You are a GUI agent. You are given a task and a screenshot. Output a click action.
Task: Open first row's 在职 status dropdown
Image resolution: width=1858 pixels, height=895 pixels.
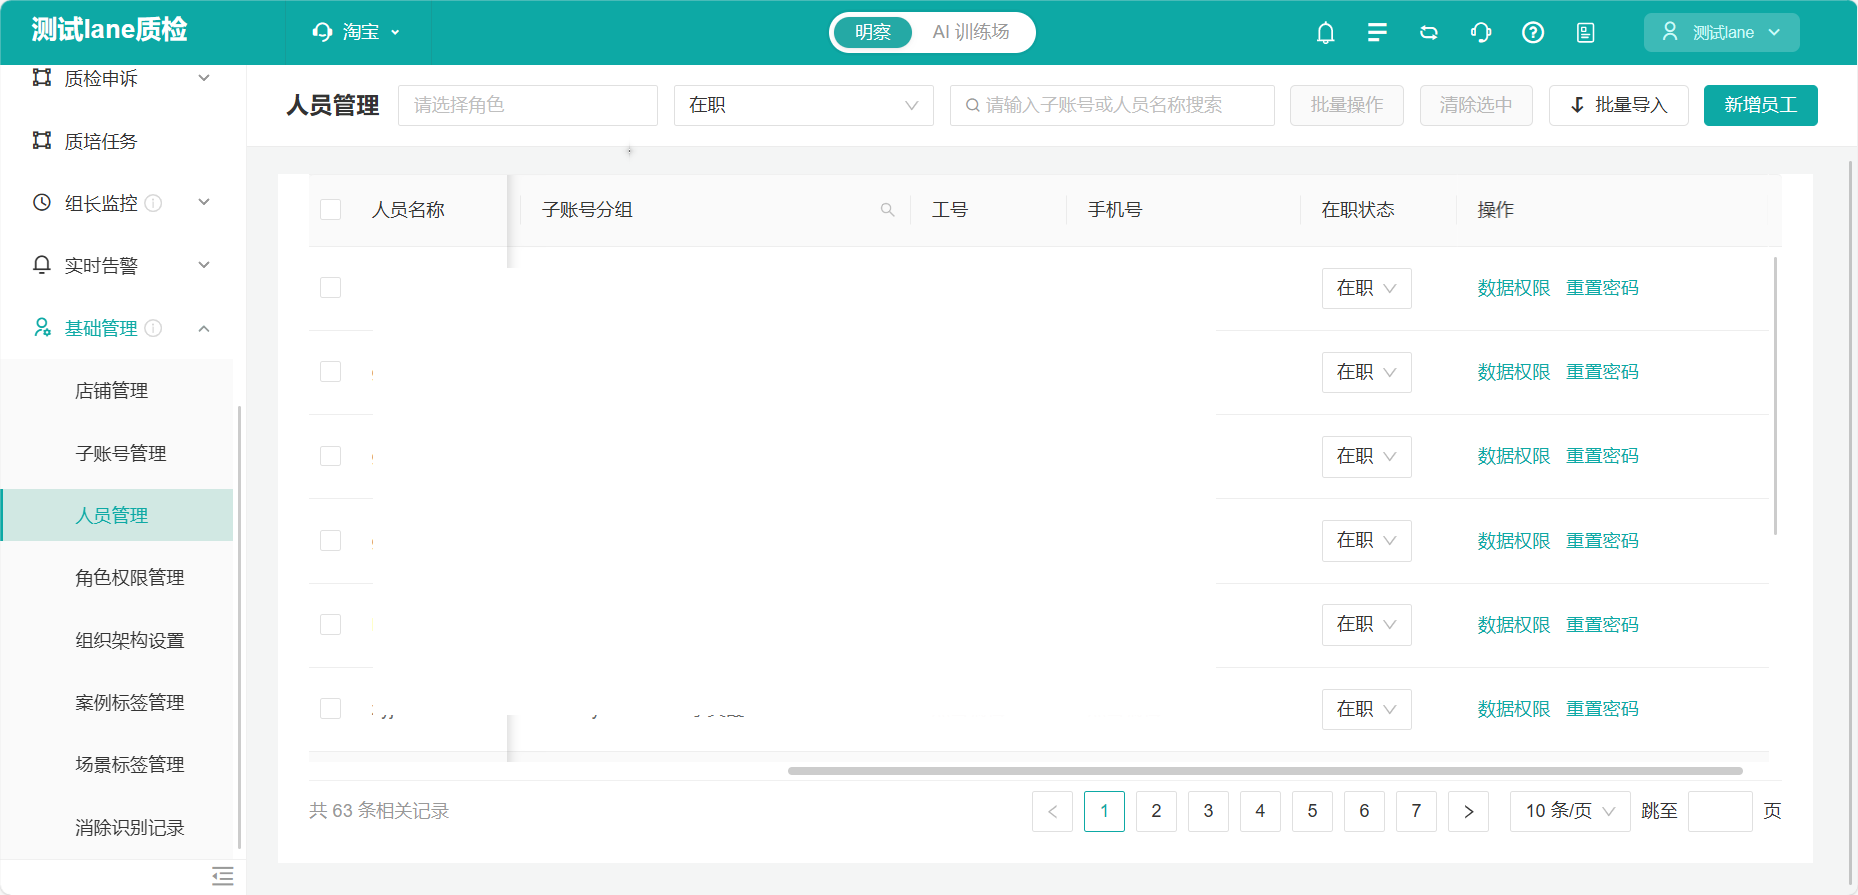tap(1366, 288)
